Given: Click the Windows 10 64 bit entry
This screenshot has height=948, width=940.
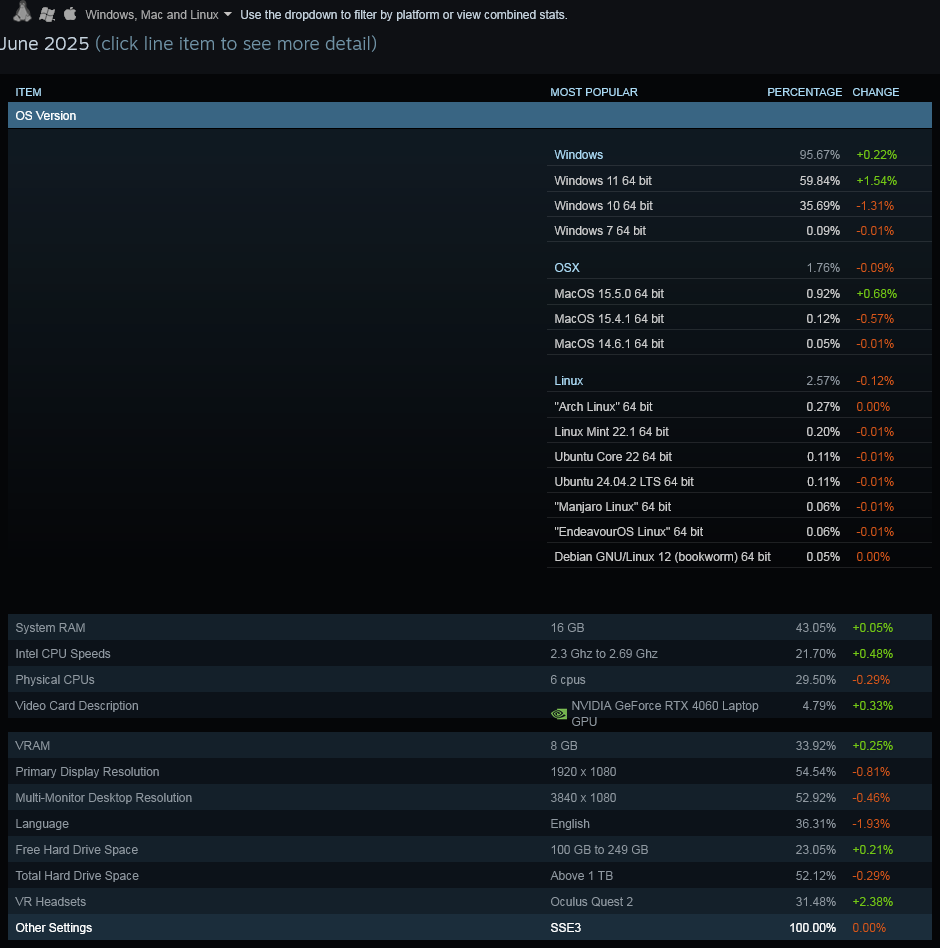Looking at the screenshot, I should click(x=603, y=206).
